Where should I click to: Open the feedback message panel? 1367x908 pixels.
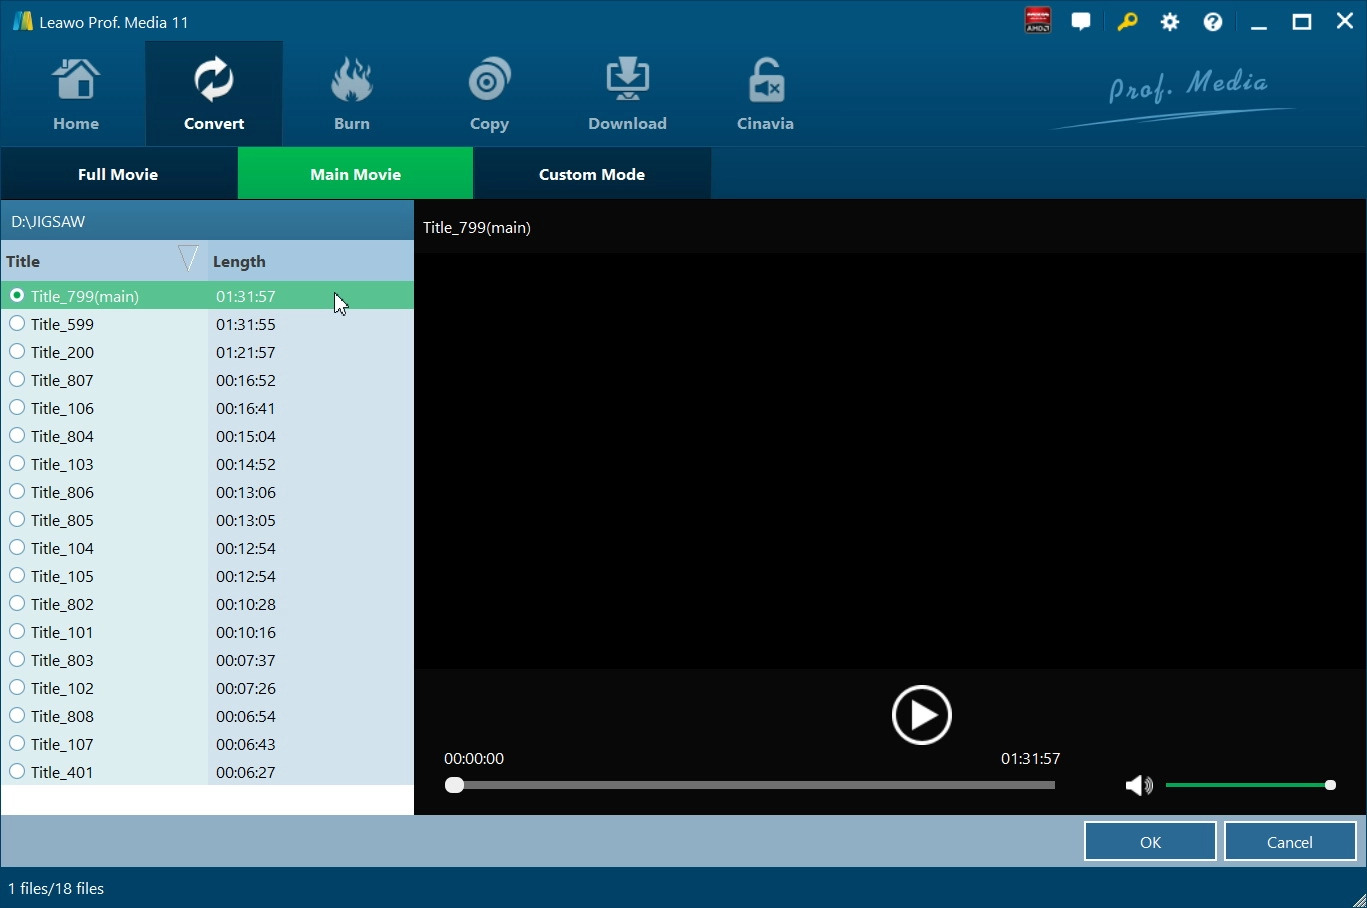pyautogui.click(x=1081, y=21)
